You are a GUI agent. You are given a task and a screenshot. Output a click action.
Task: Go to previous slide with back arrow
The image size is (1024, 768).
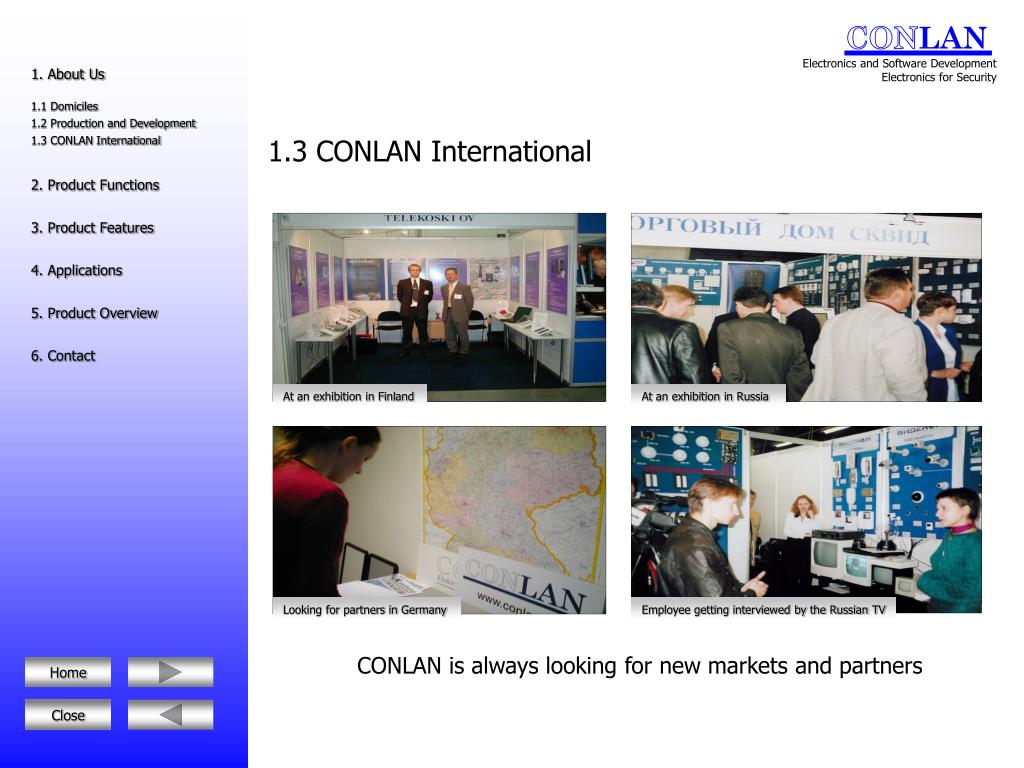[x=170, y=715]
